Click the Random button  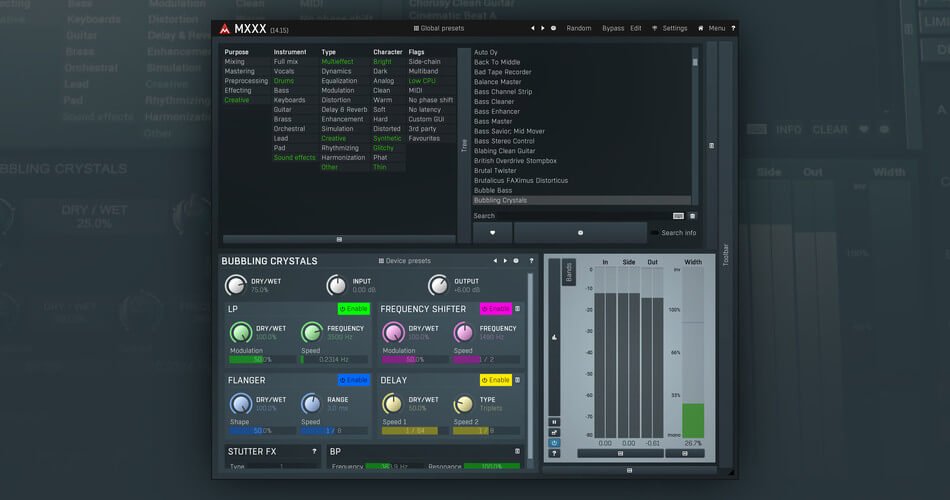tap(578, 28)
